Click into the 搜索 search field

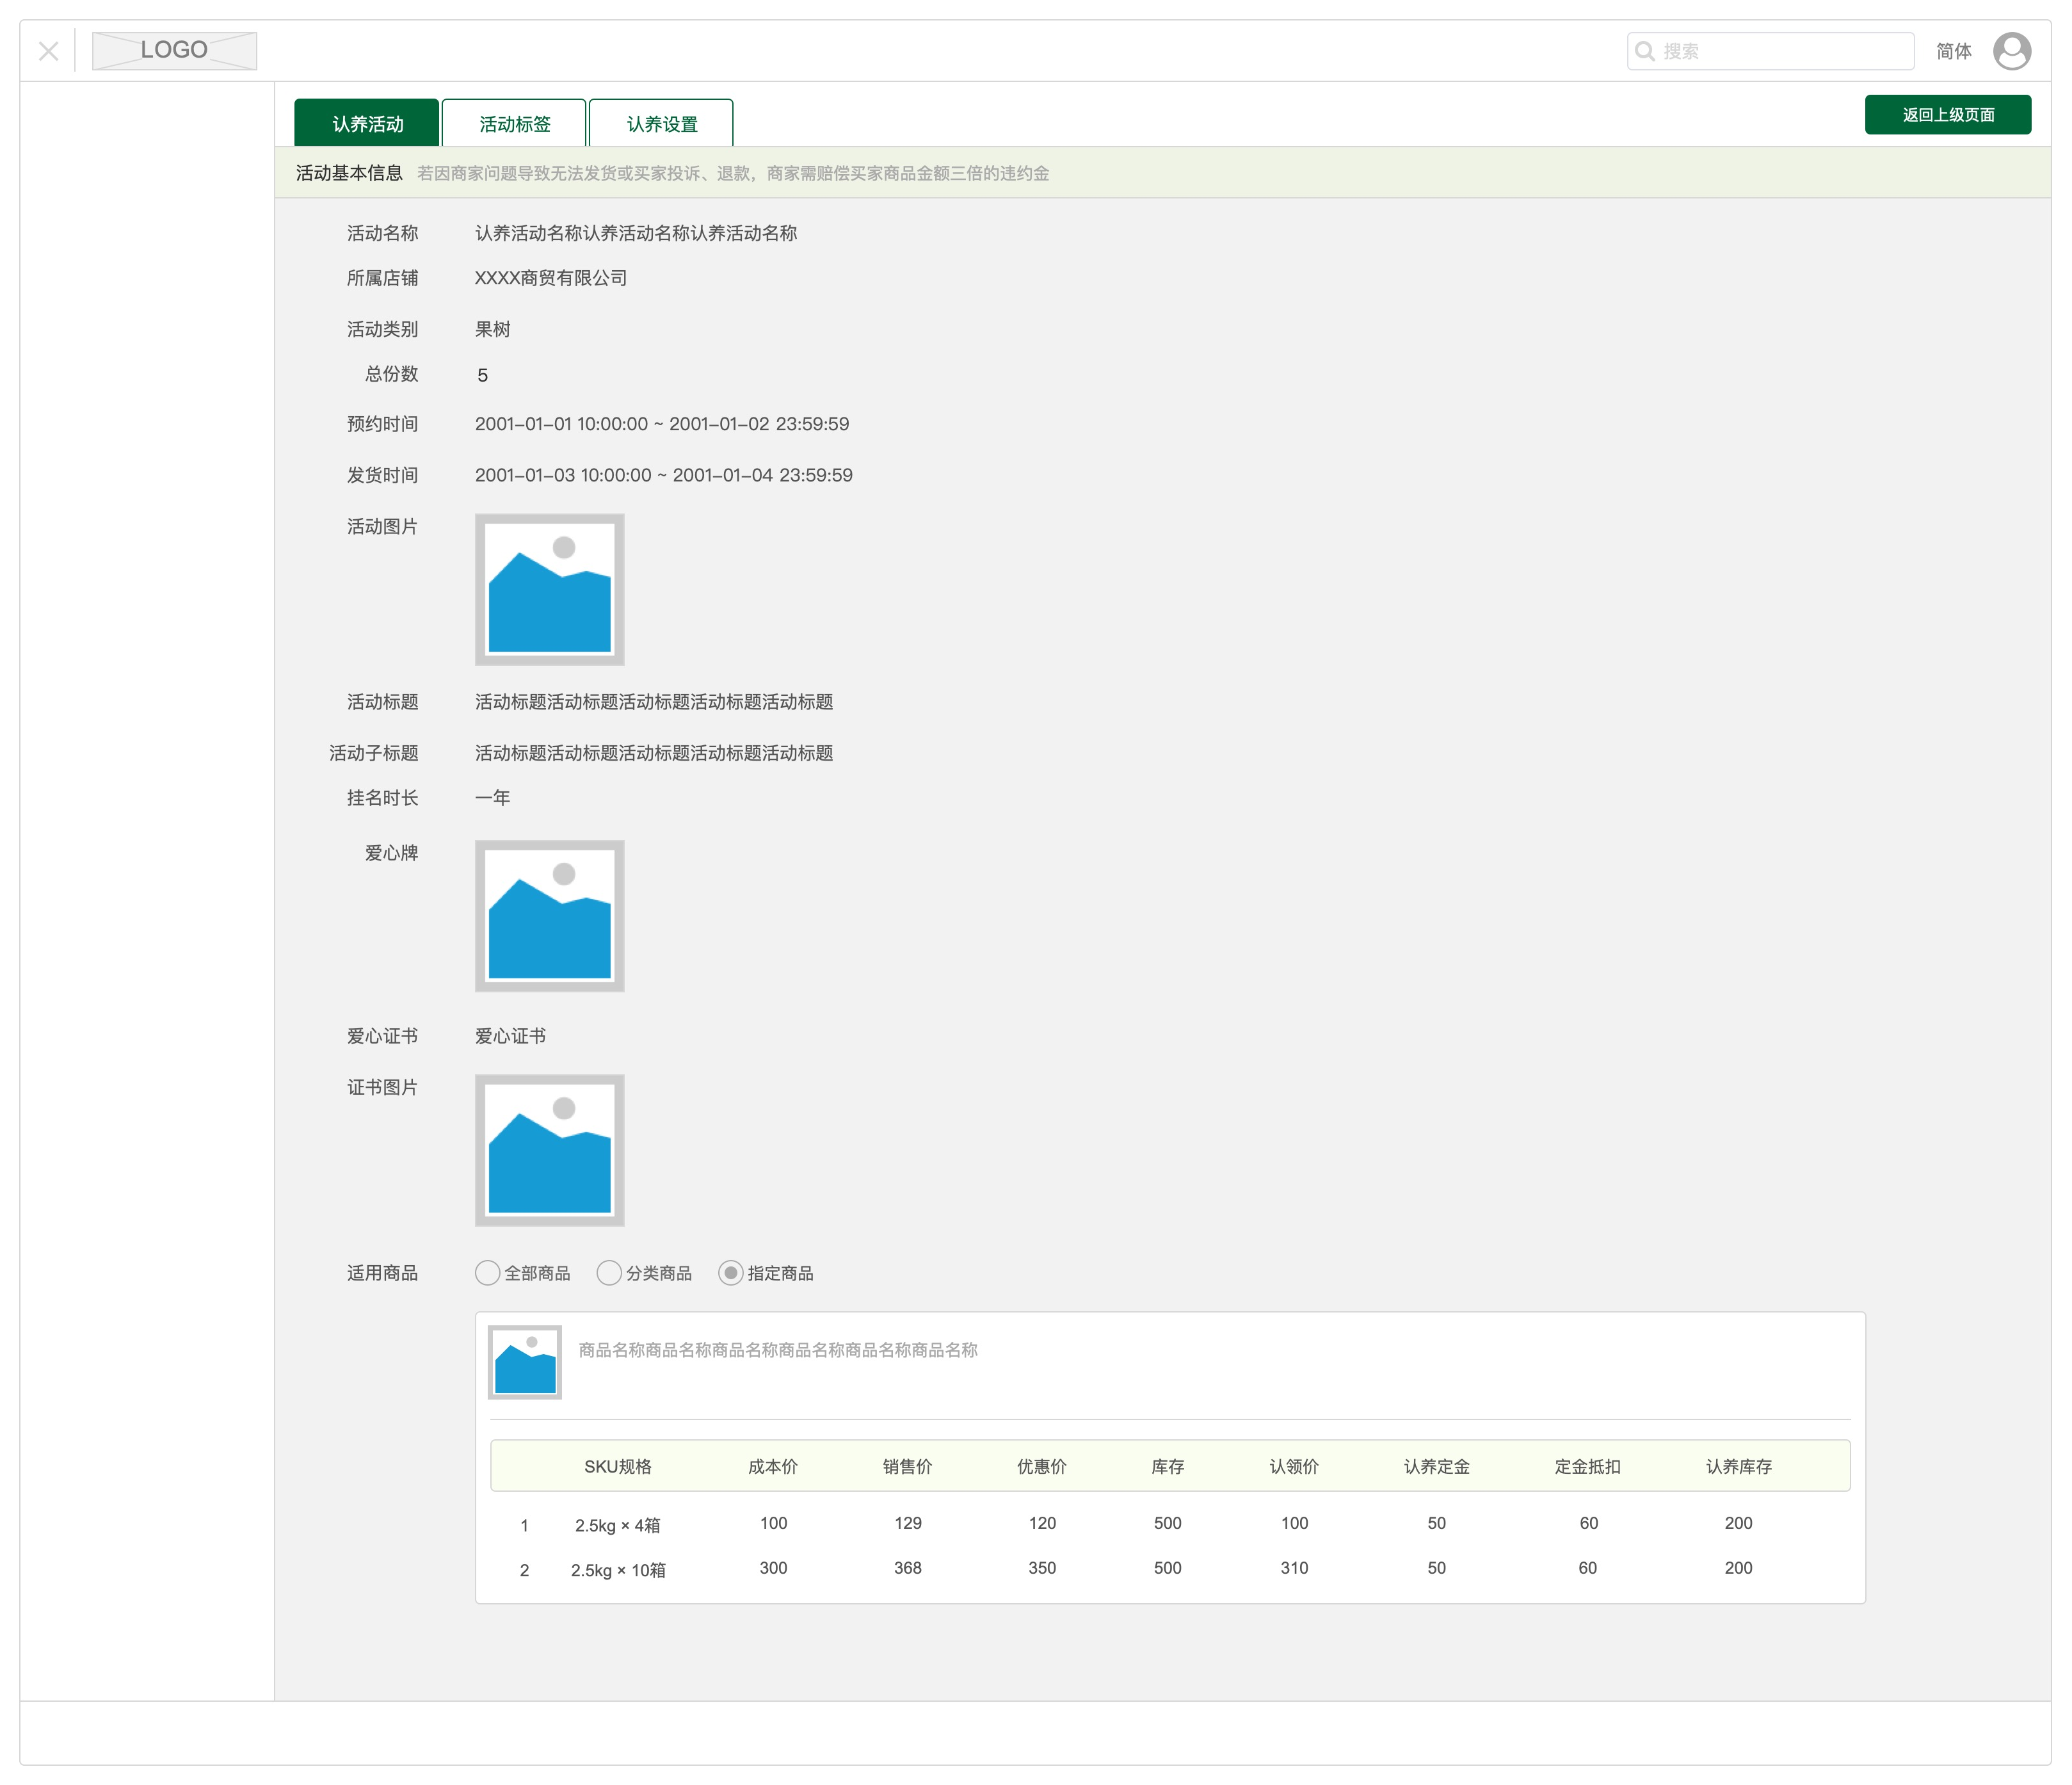[x=1770, y=51]
